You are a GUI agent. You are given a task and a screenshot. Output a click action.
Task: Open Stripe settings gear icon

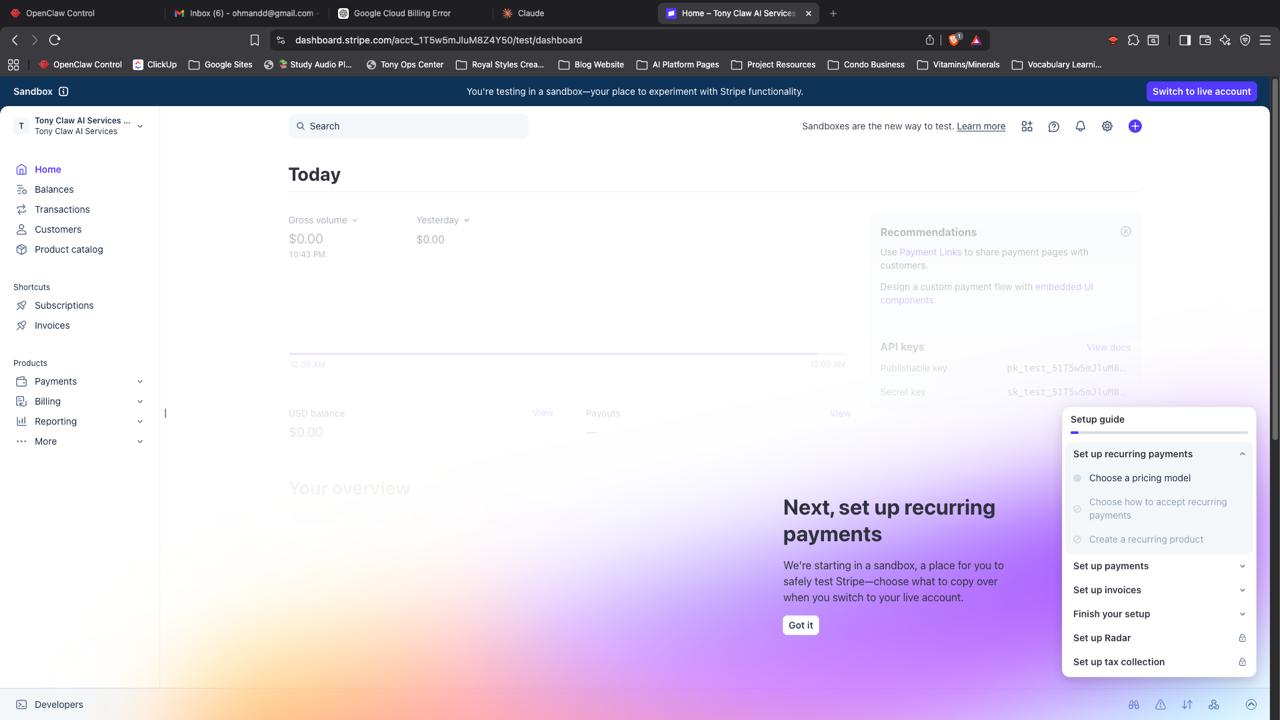(1107, 126)
